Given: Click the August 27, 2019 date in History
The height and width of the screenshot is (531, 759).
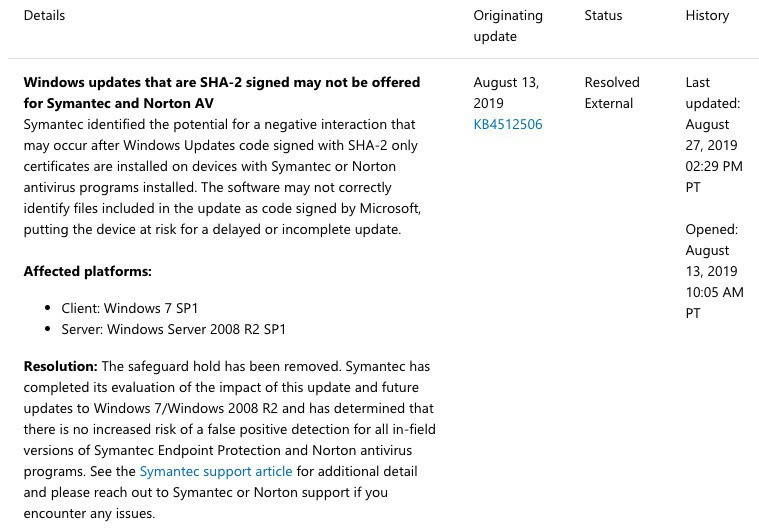Looking at the screenshot, I should click(x=711, y=134).
